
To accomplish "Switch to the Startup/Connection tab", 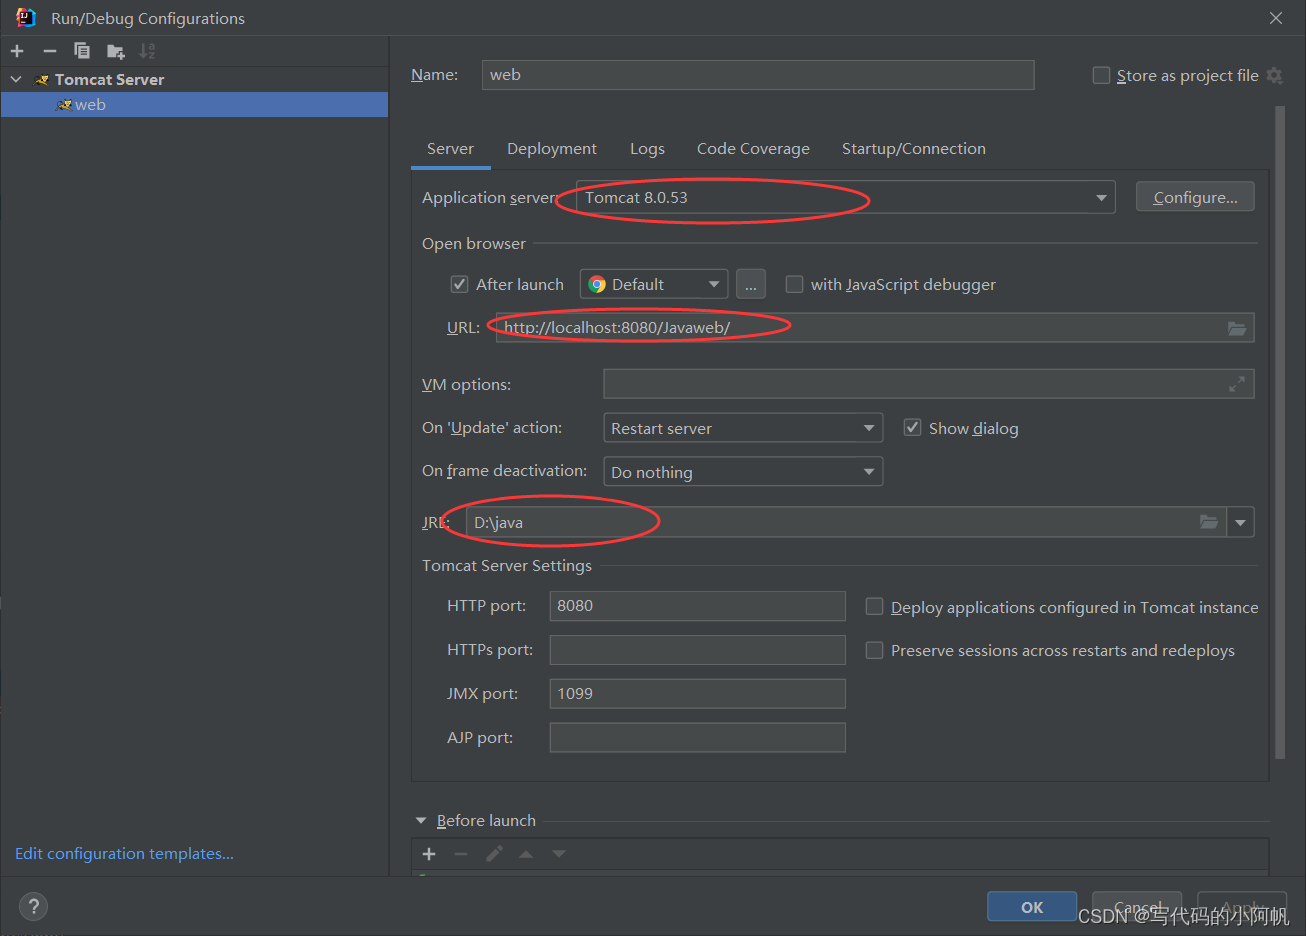I will point(914,149).
